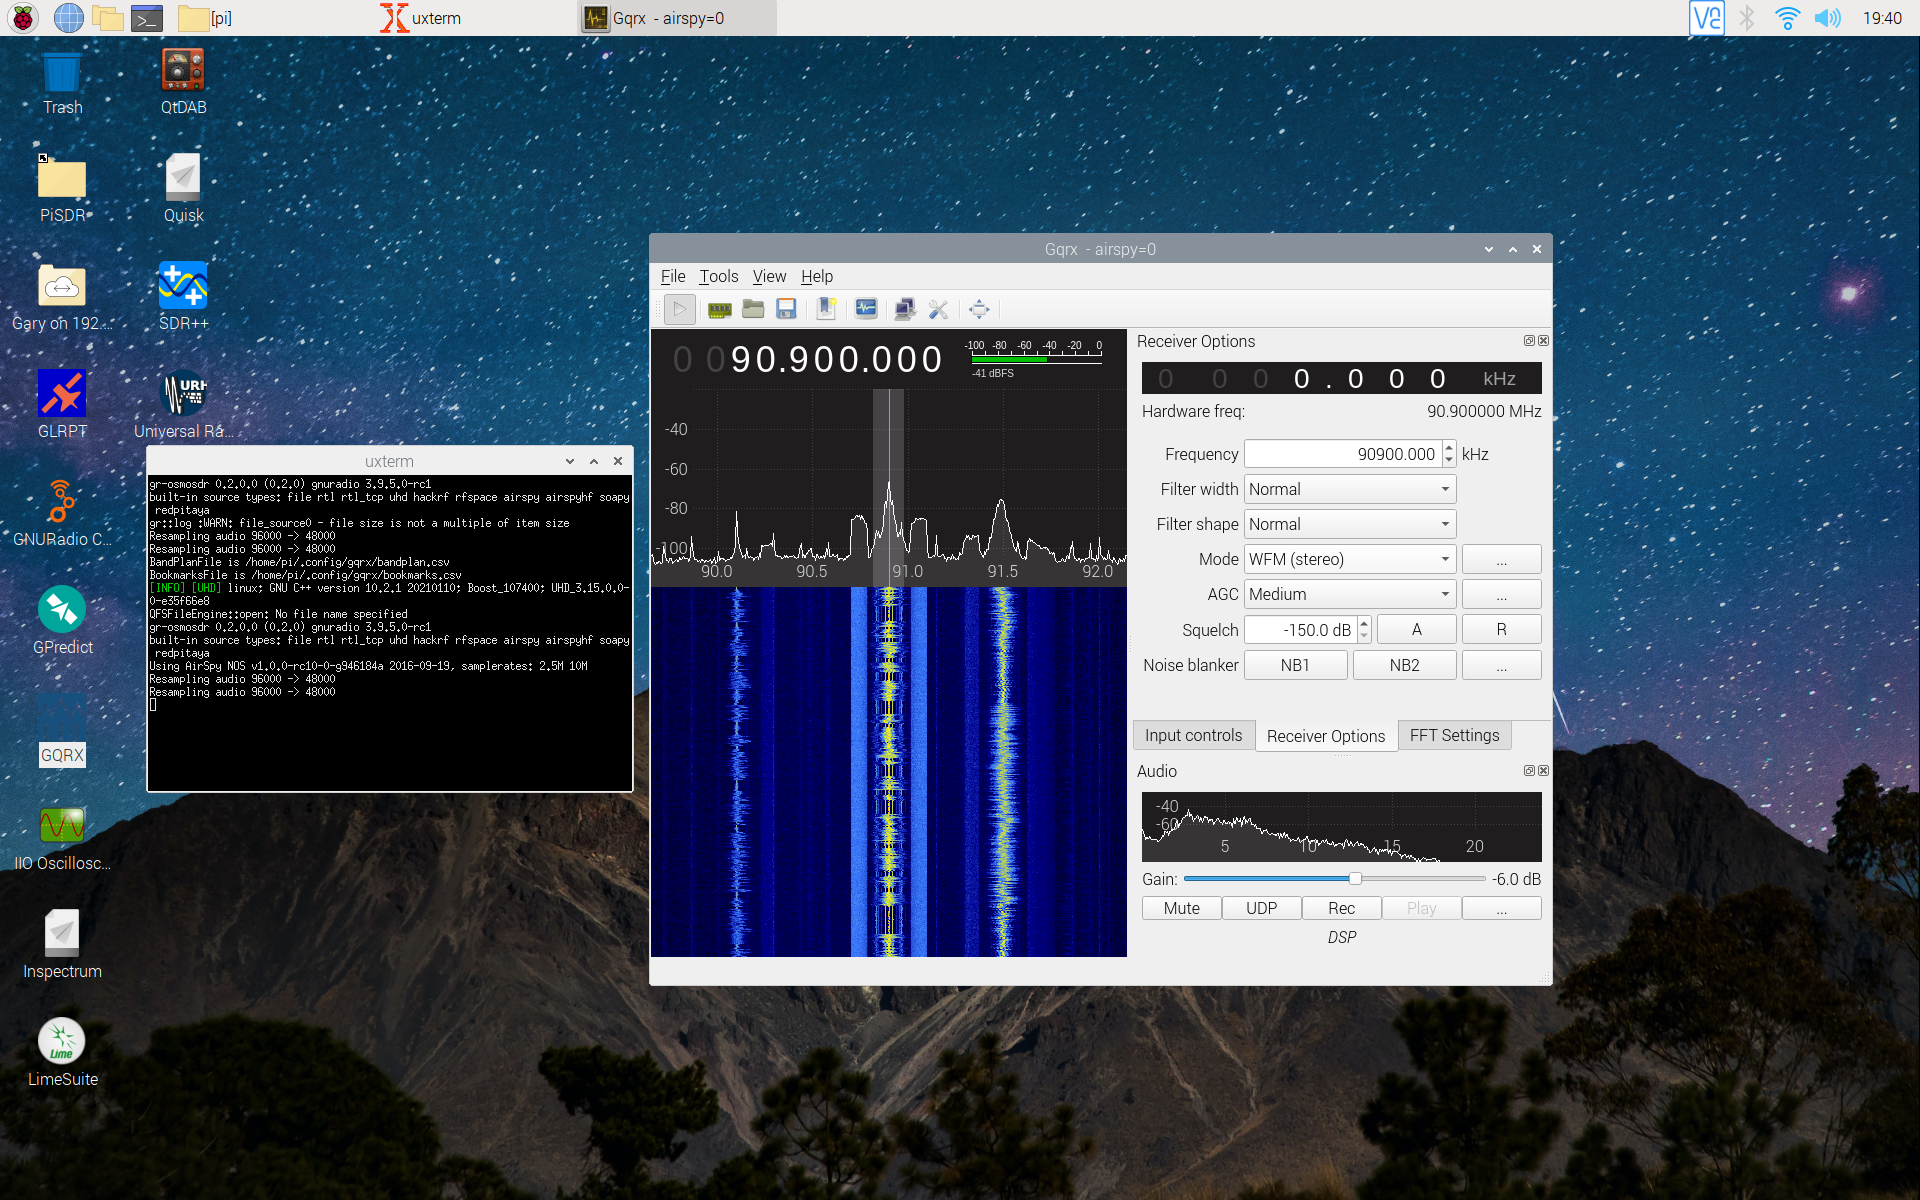1920x1200 pixels.
Task: Select the Receiver Options tab
Action: click(1325, 736)
